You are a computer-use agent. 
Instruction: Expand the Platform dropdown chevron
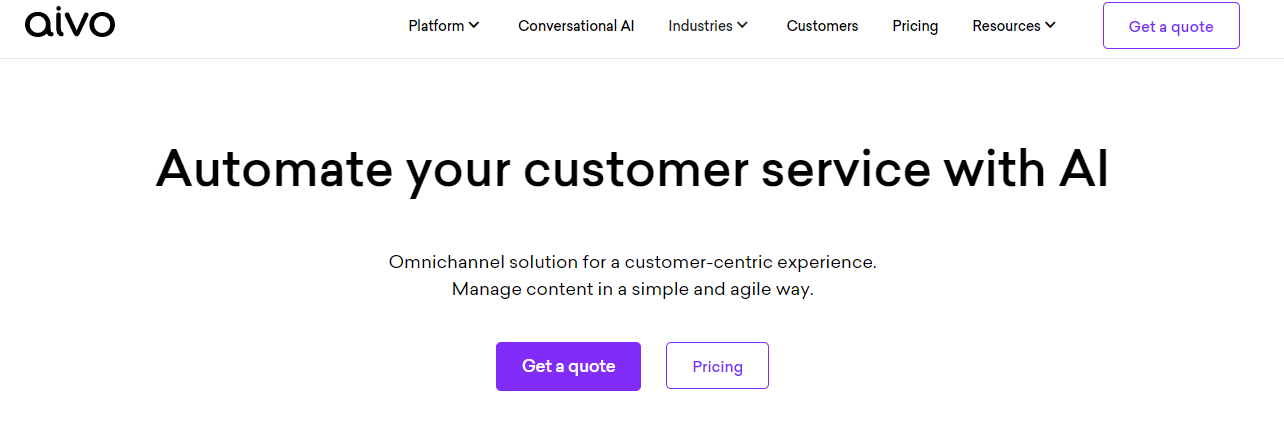pyautogui.click(x=474, y=25)
